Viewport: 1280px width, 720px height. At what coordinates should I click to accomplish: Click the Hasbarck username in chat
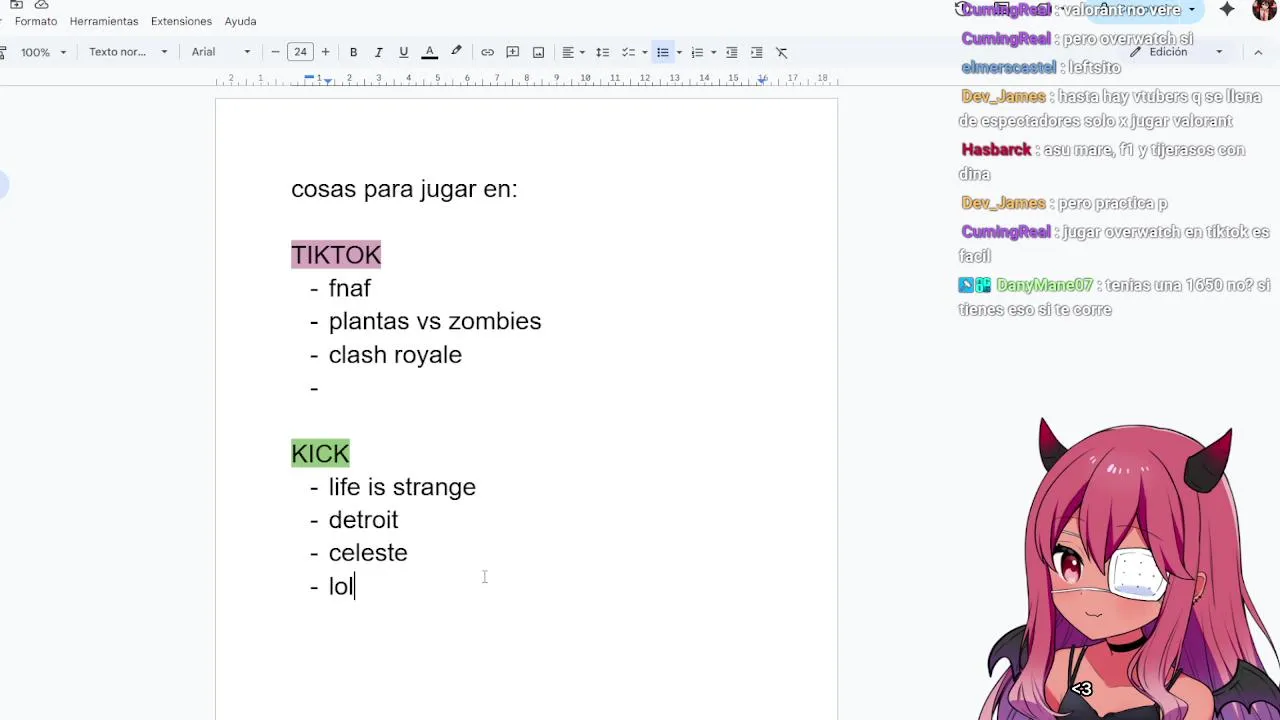(996, 150)
